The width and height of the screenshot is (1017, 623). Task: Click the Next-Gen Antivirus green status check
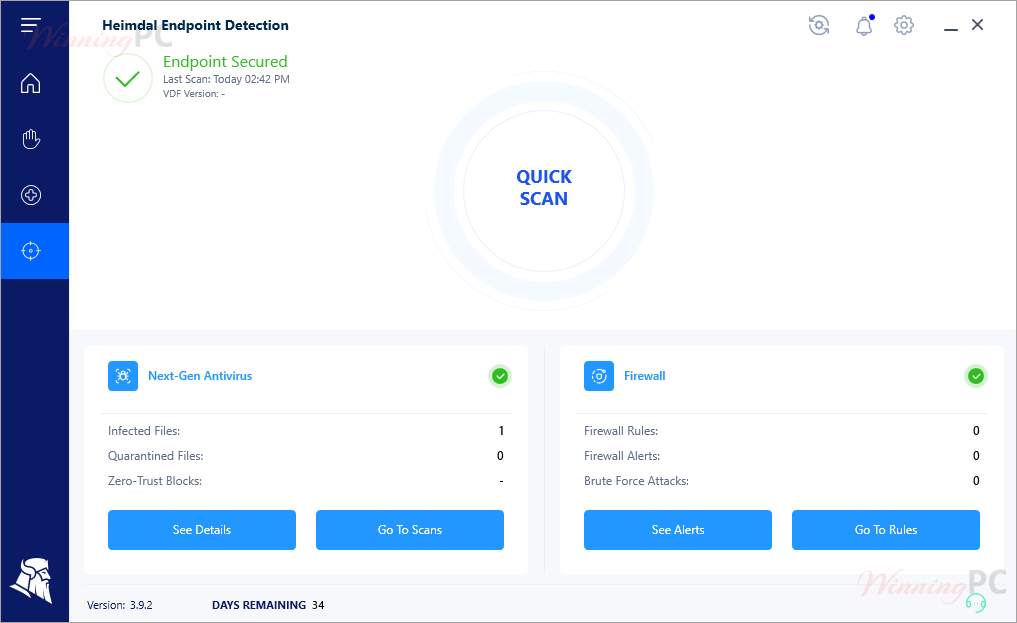coord(499,376)
